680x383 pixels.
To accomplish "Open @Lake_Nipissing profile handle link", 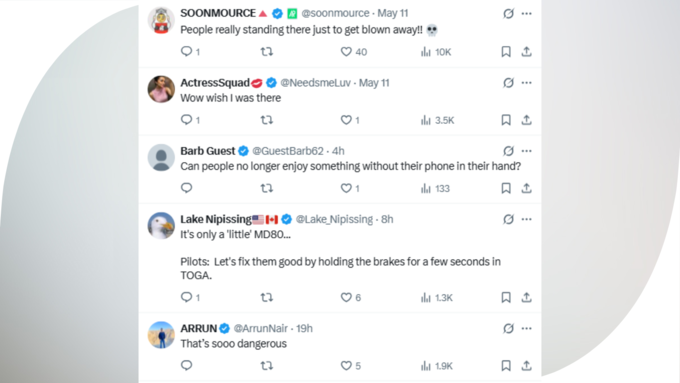I will click(334, 219).
